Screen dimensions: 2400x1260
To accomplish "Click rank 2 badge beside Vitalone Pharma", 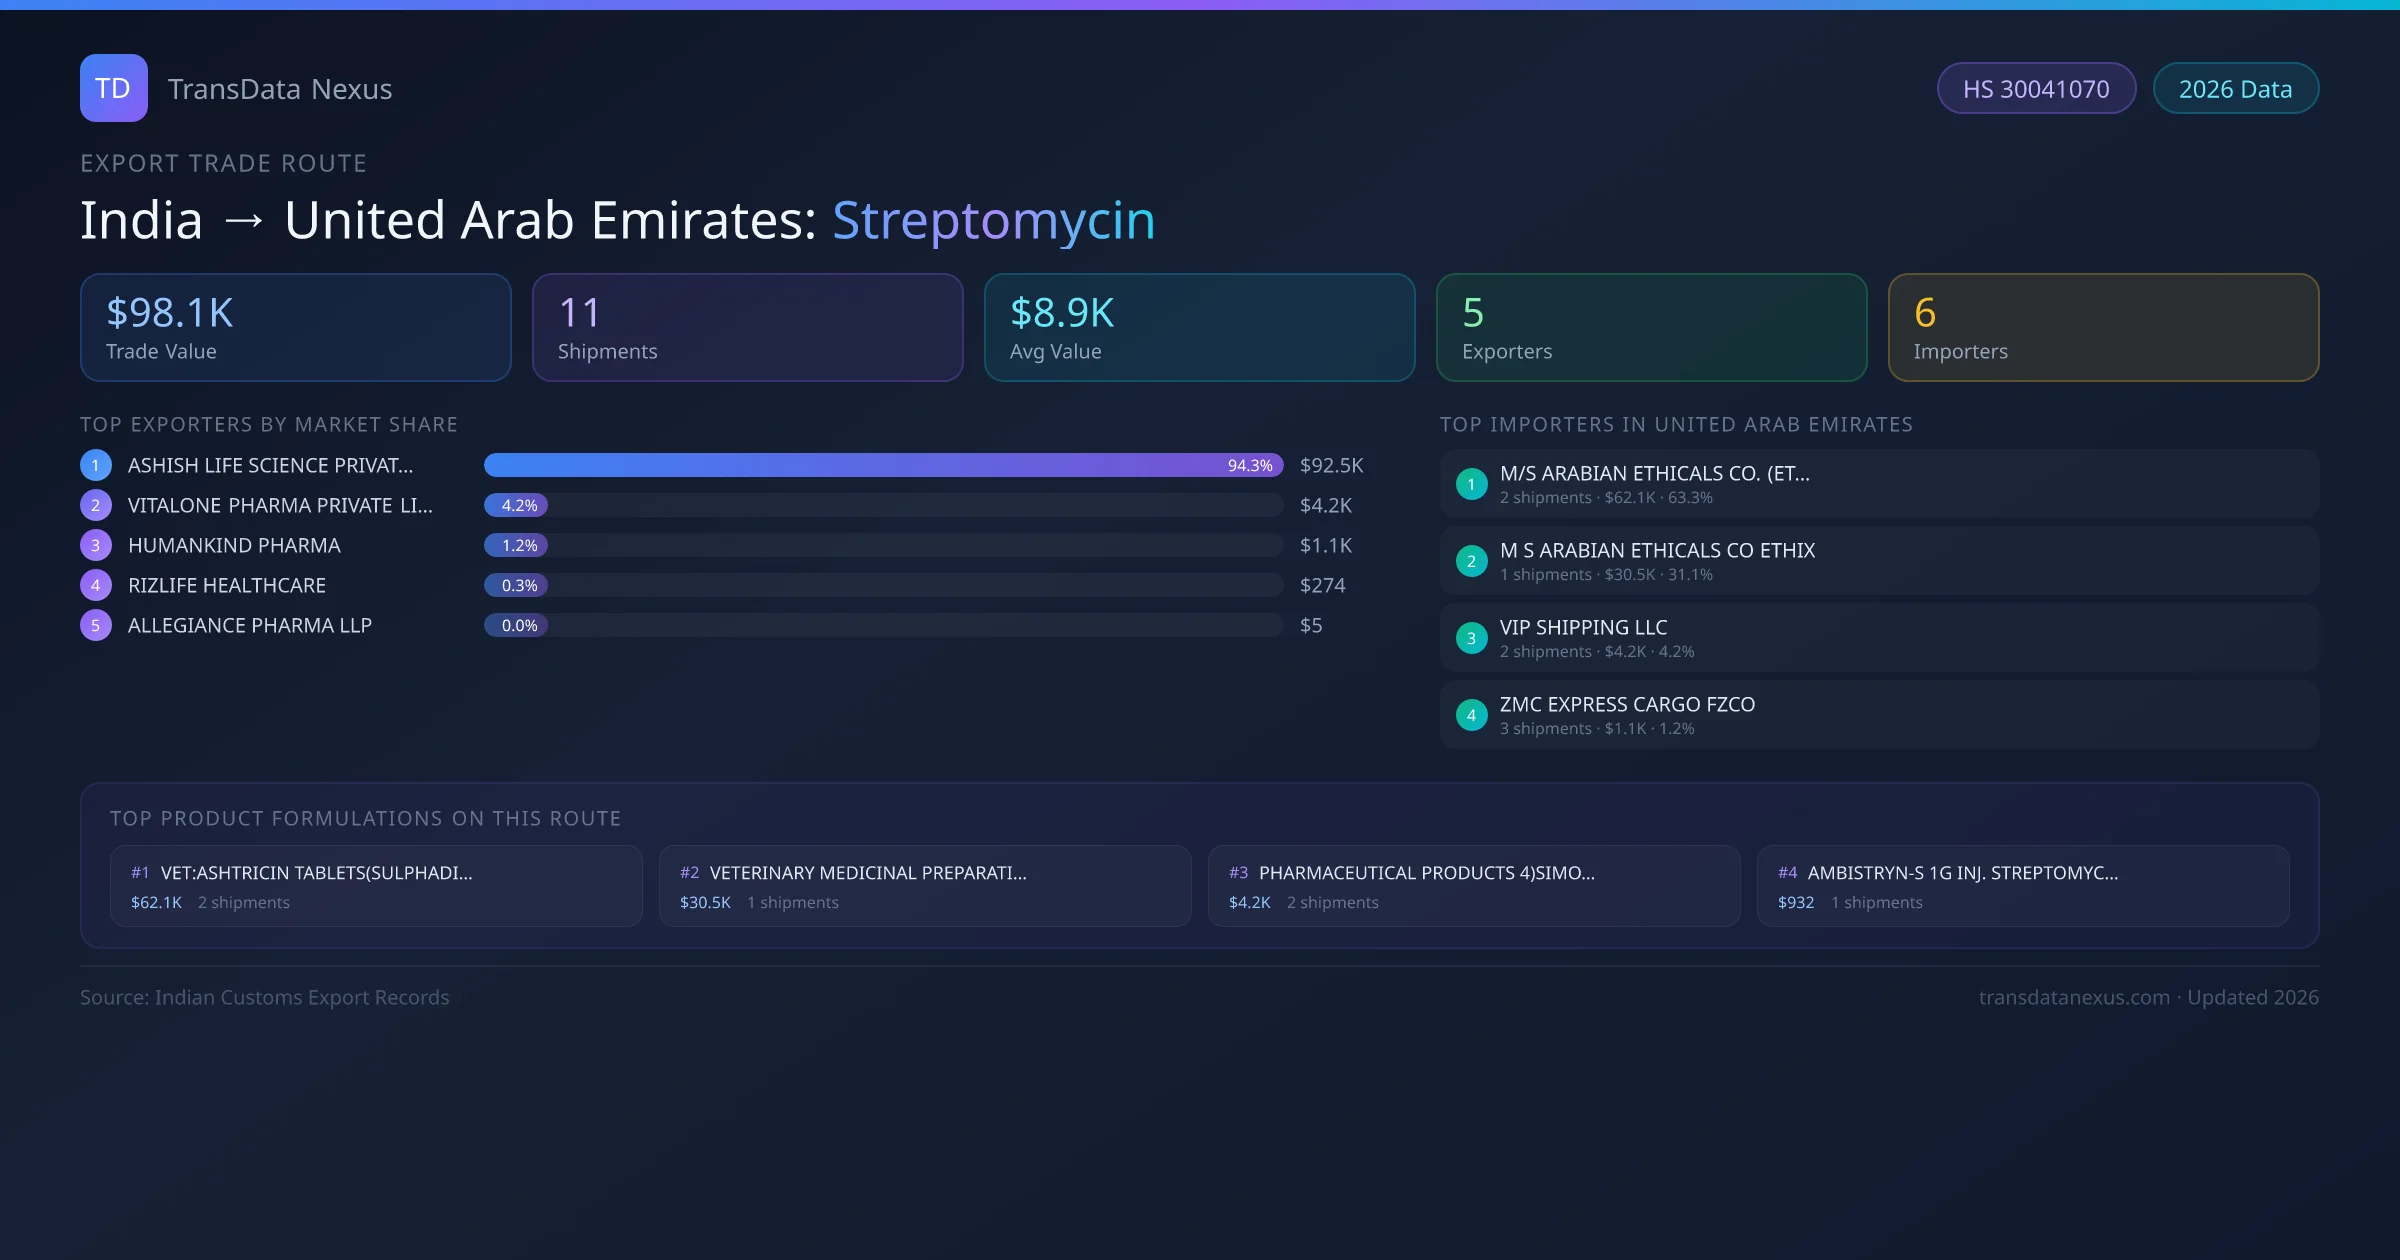I will pyautogui.click(x=95, y=505).
